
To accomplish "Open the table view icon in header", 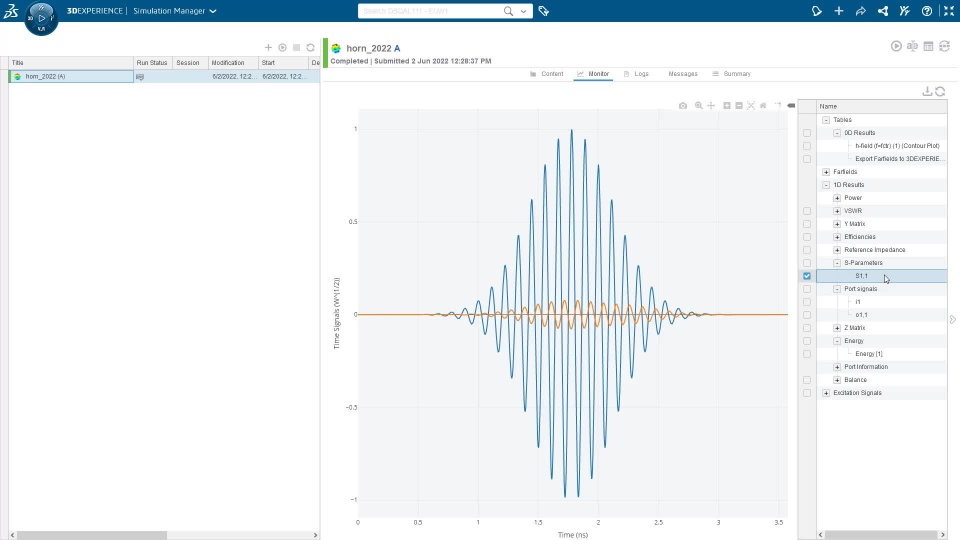I will click(x=928, y=46).
